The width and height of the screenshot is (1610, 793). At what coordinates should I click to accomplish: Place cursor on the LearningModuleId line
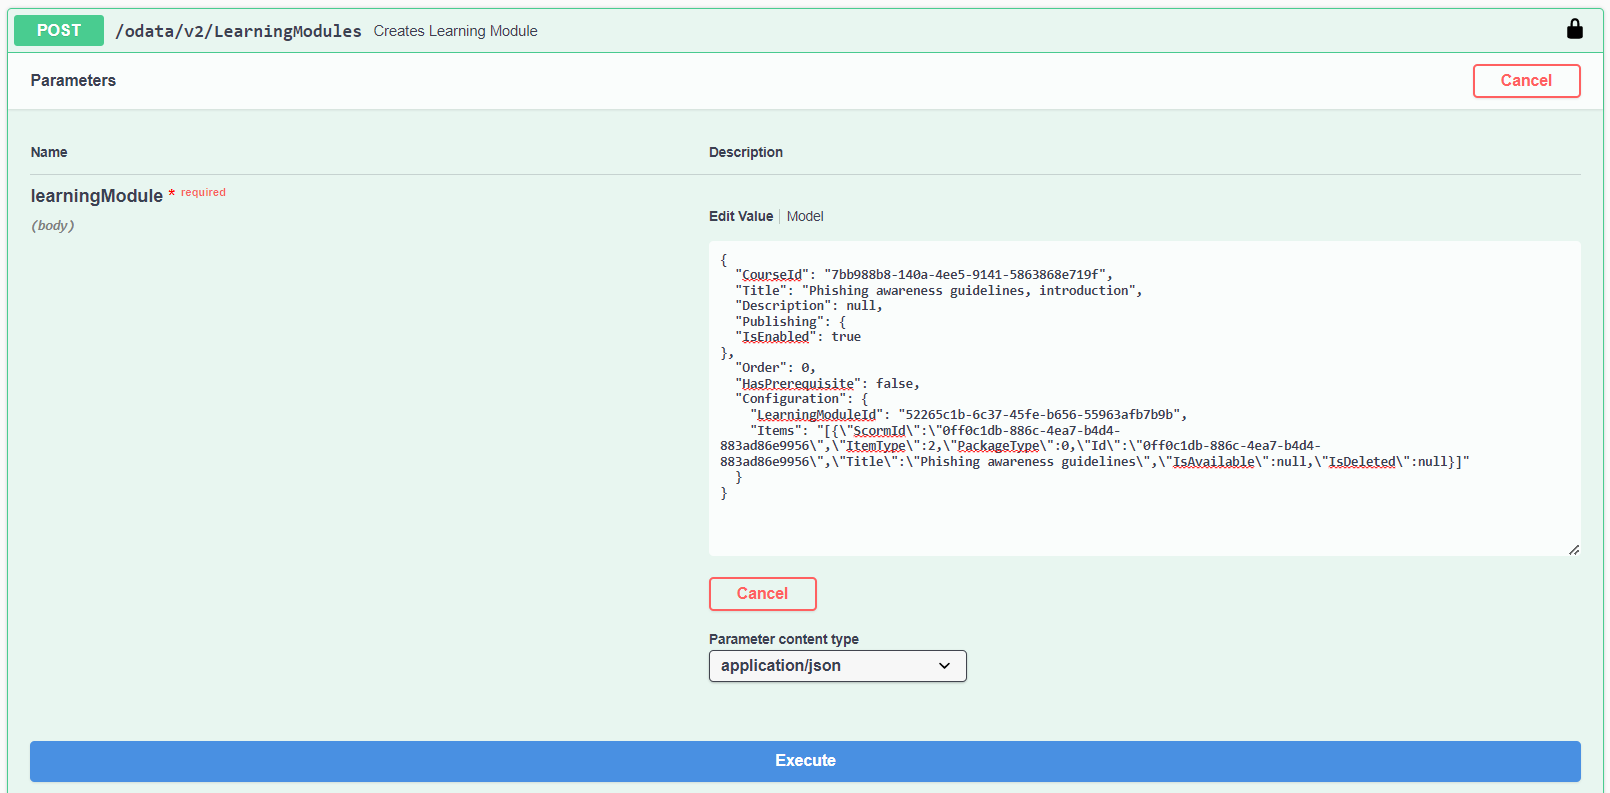click(967, 415)
